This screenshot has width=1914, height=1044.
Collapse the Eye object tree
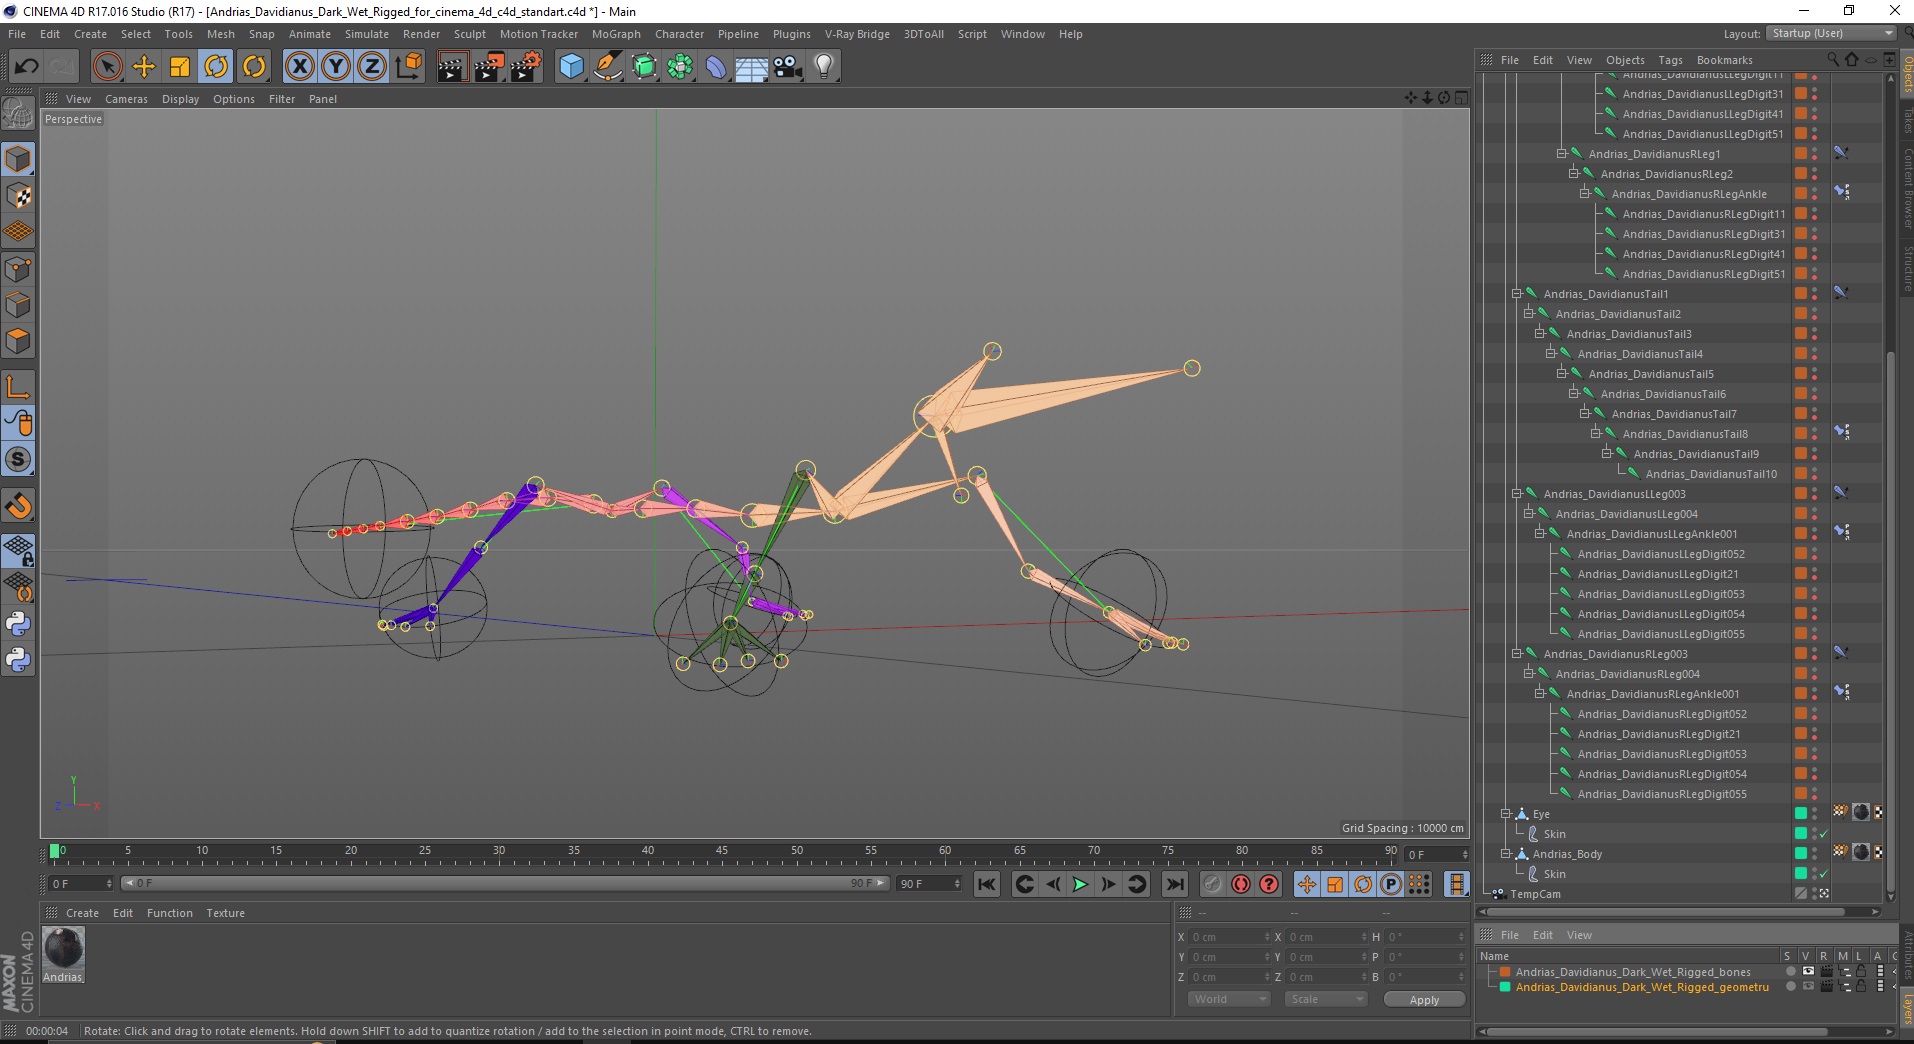(1506, 814)
